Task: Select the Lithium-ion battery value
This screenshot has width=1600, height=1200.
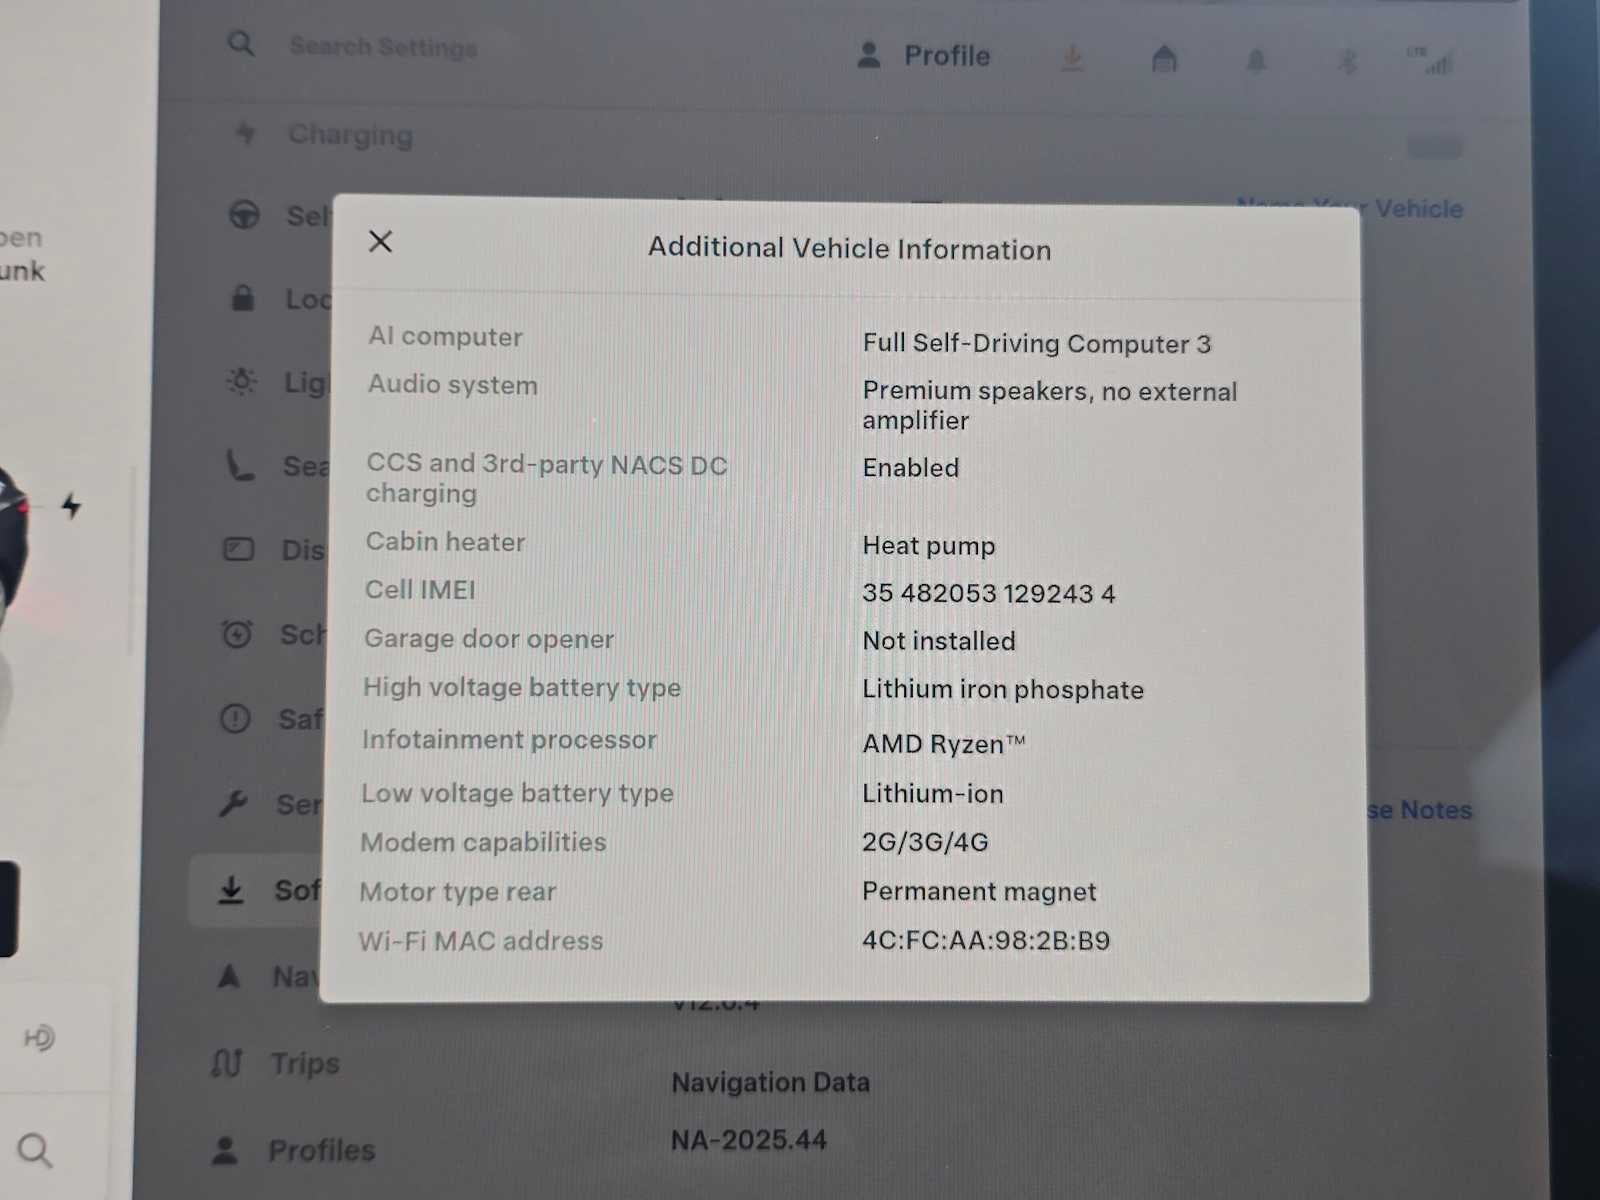Action: [x=933, y=794]
